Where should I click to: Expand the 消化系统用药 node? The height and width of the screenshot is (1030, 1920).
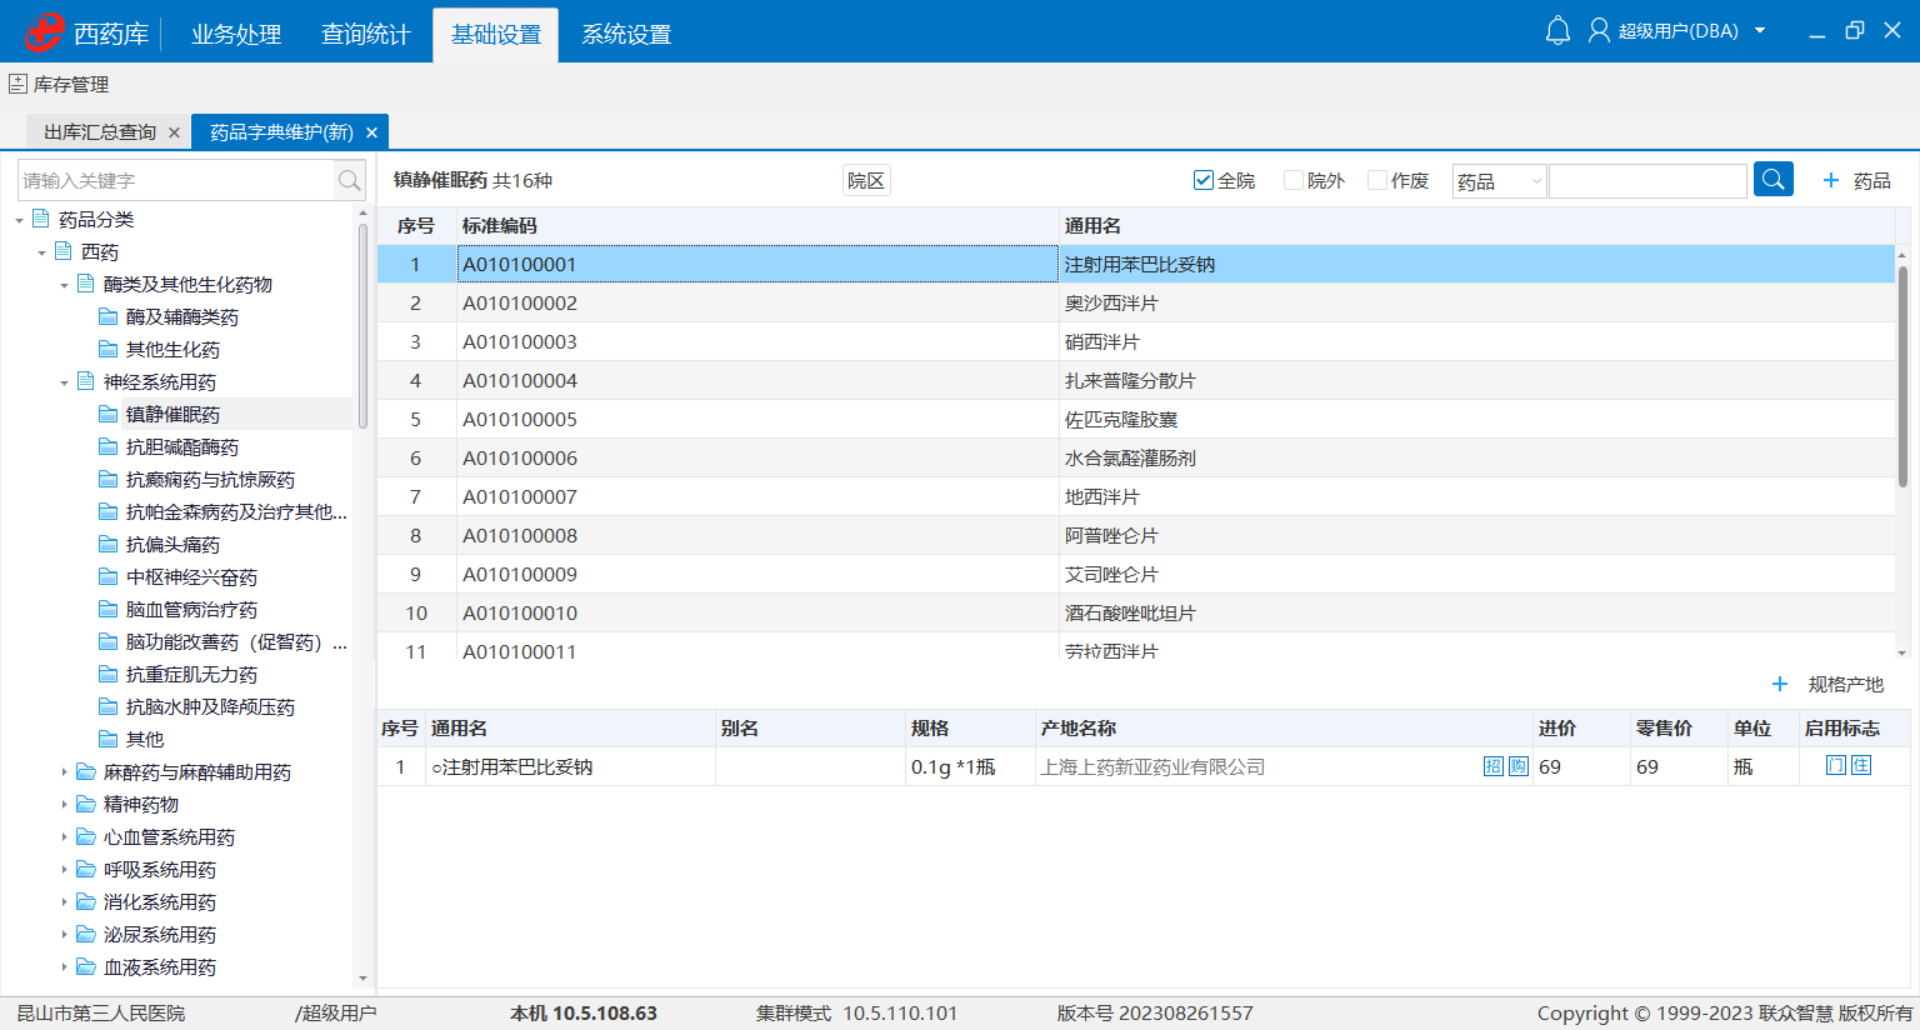pyautogui.click(x=64, y=902)
